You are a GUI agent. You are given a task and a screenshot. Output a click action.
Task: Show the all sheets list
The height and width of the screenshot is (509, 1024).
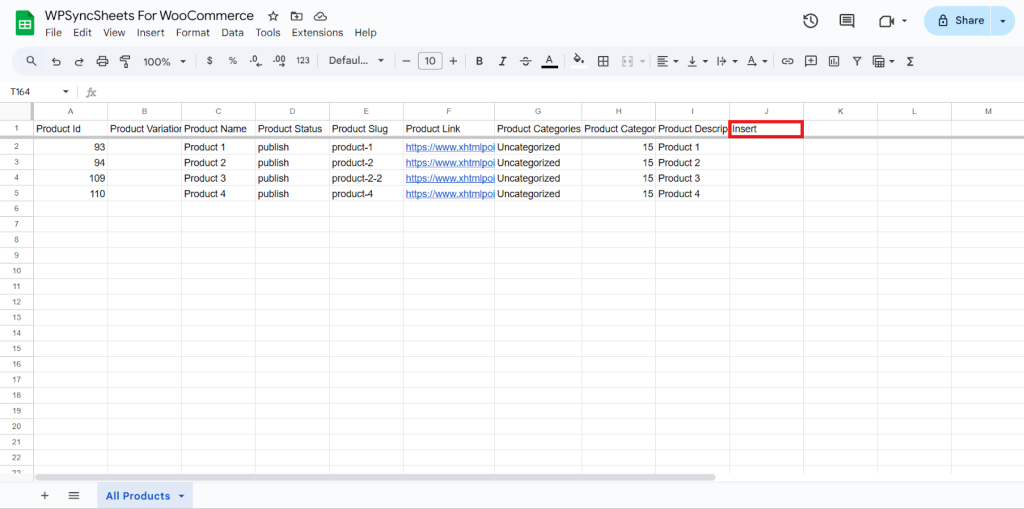pyautogui.click(x=74, y=495)
